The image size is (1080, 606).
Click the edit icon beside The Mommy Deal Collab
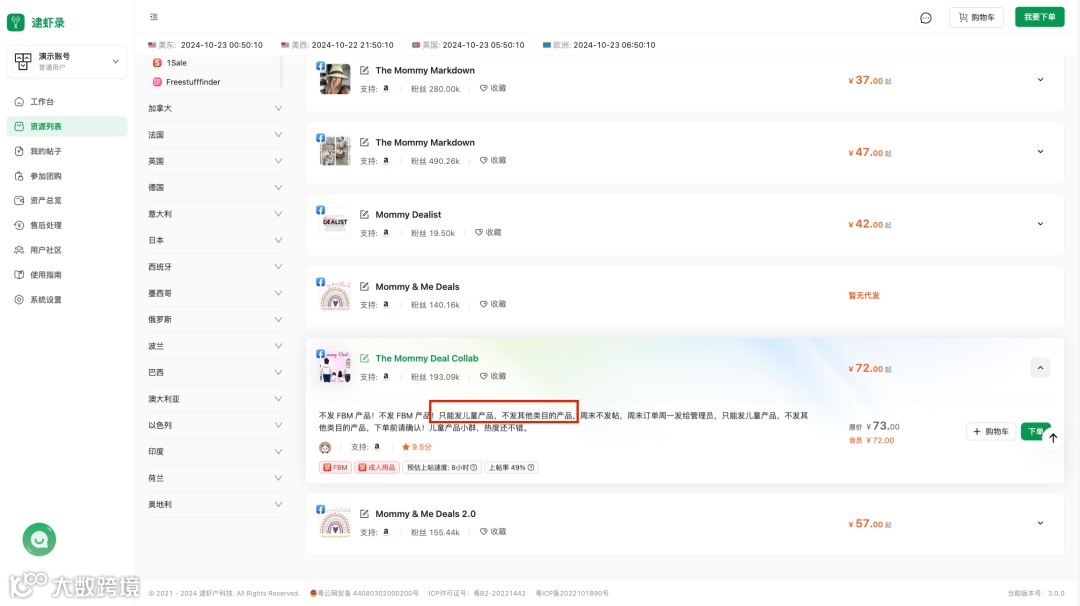[364, 359]
